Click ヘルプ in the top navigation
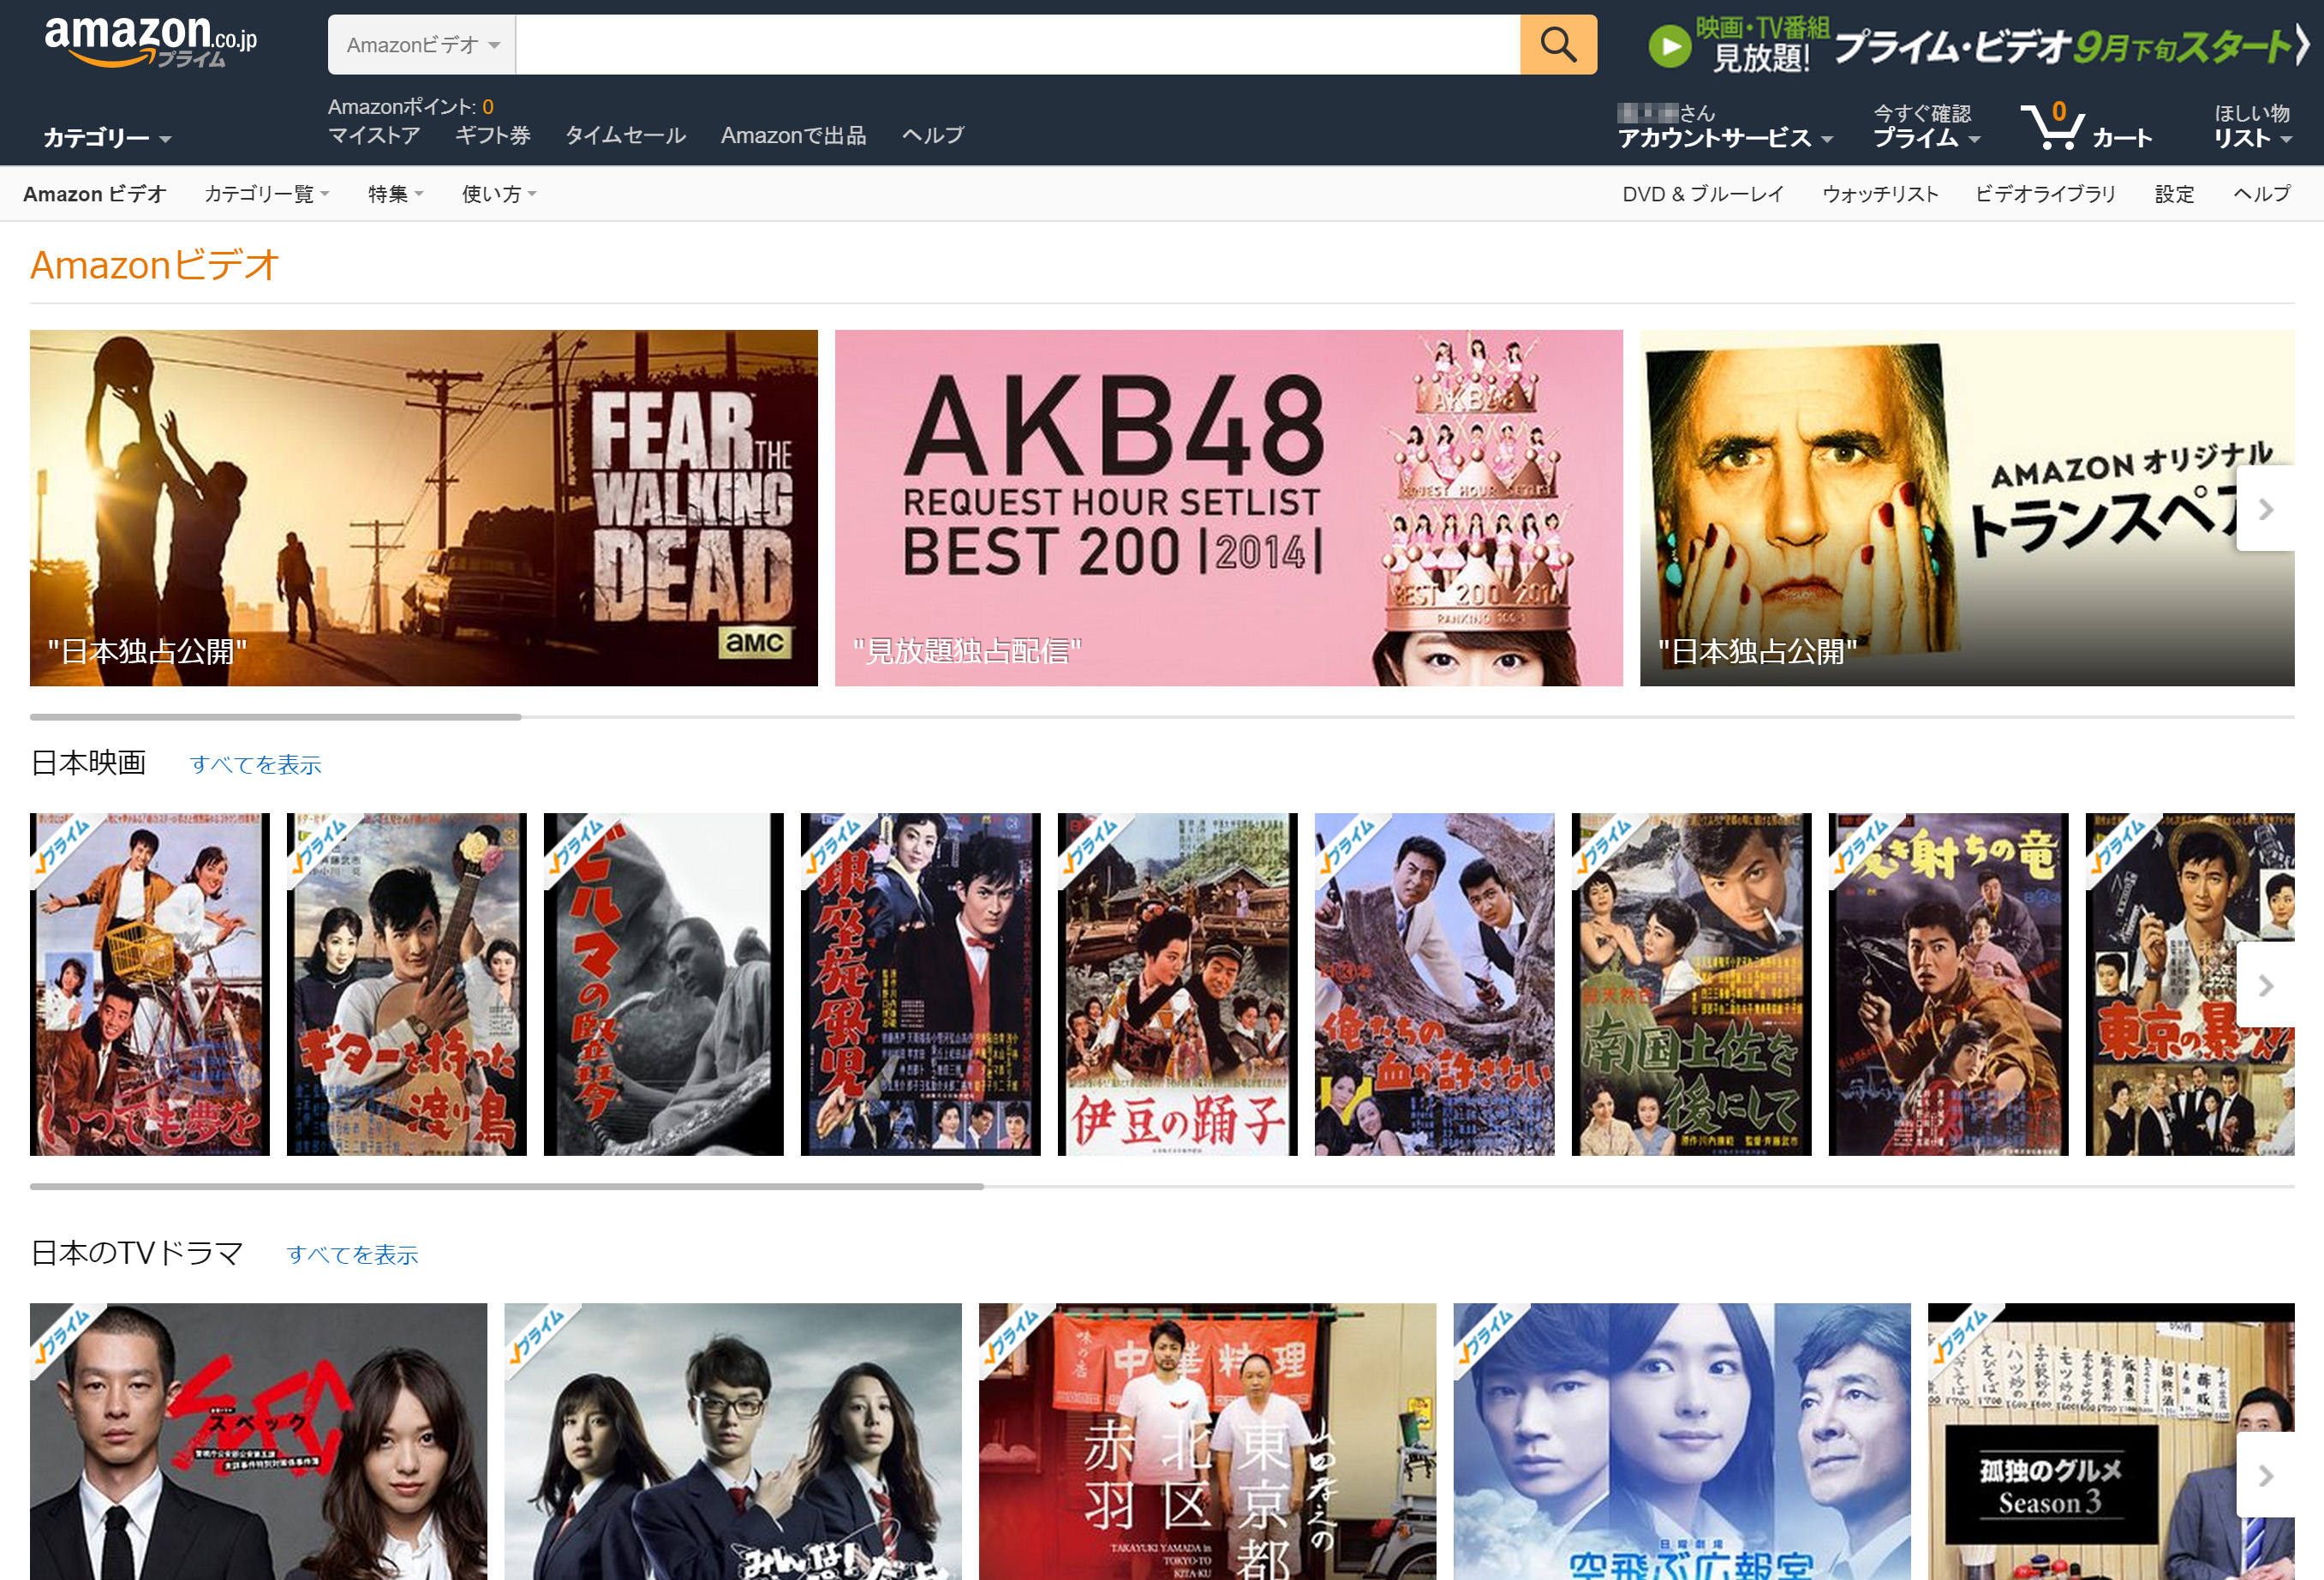 [933, 135]
